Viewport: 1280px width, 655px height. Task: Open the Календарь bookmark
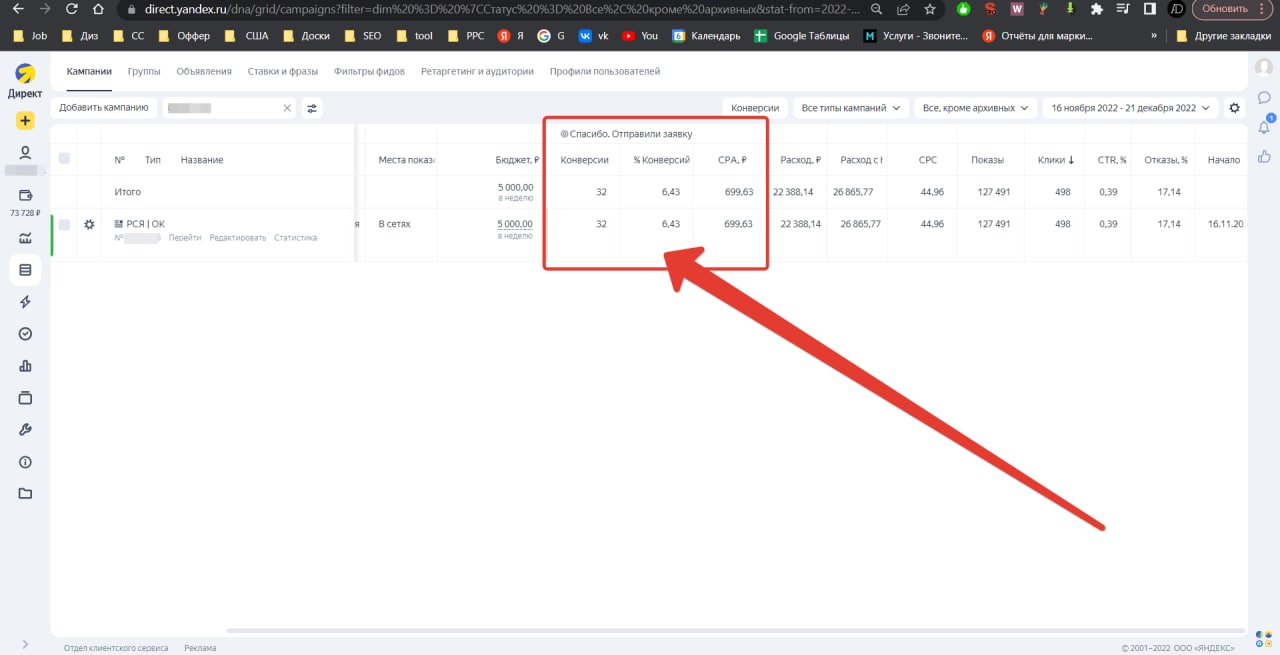click(x=706, y=35)
